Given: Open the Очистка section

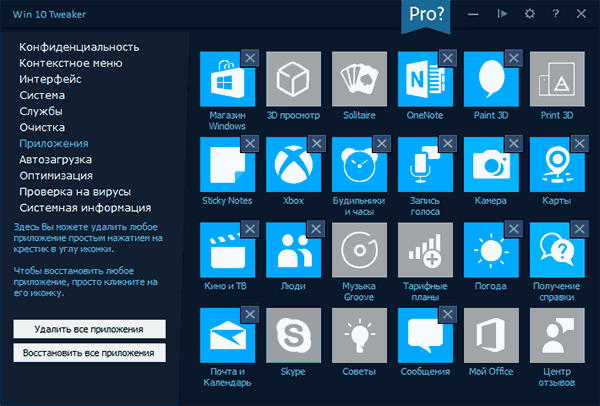Looking at the screenshot, I should click(42, 127).
